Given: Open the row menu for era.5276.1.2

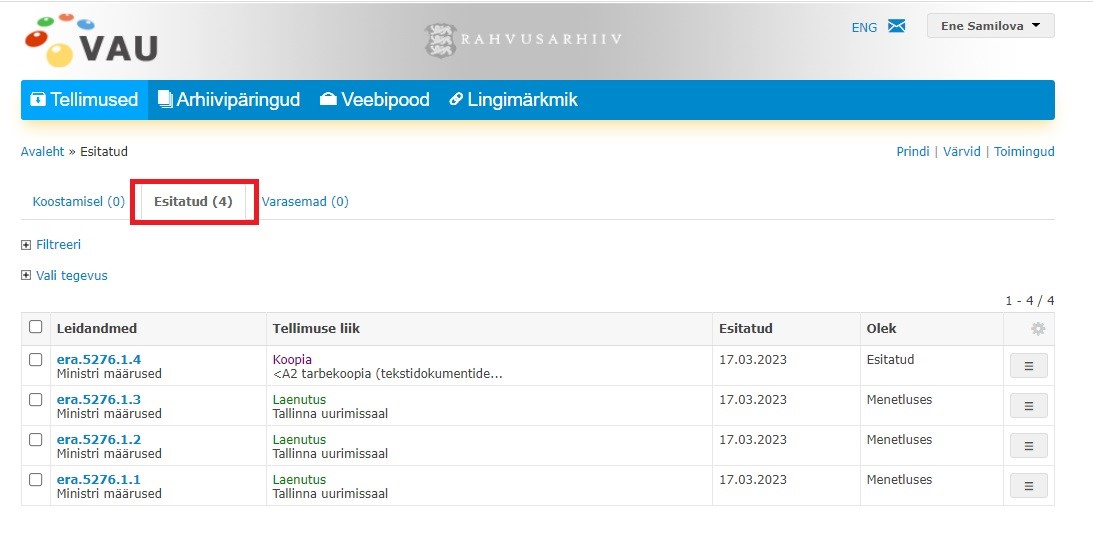Looking at the screenshot, I should (1028, 446).
